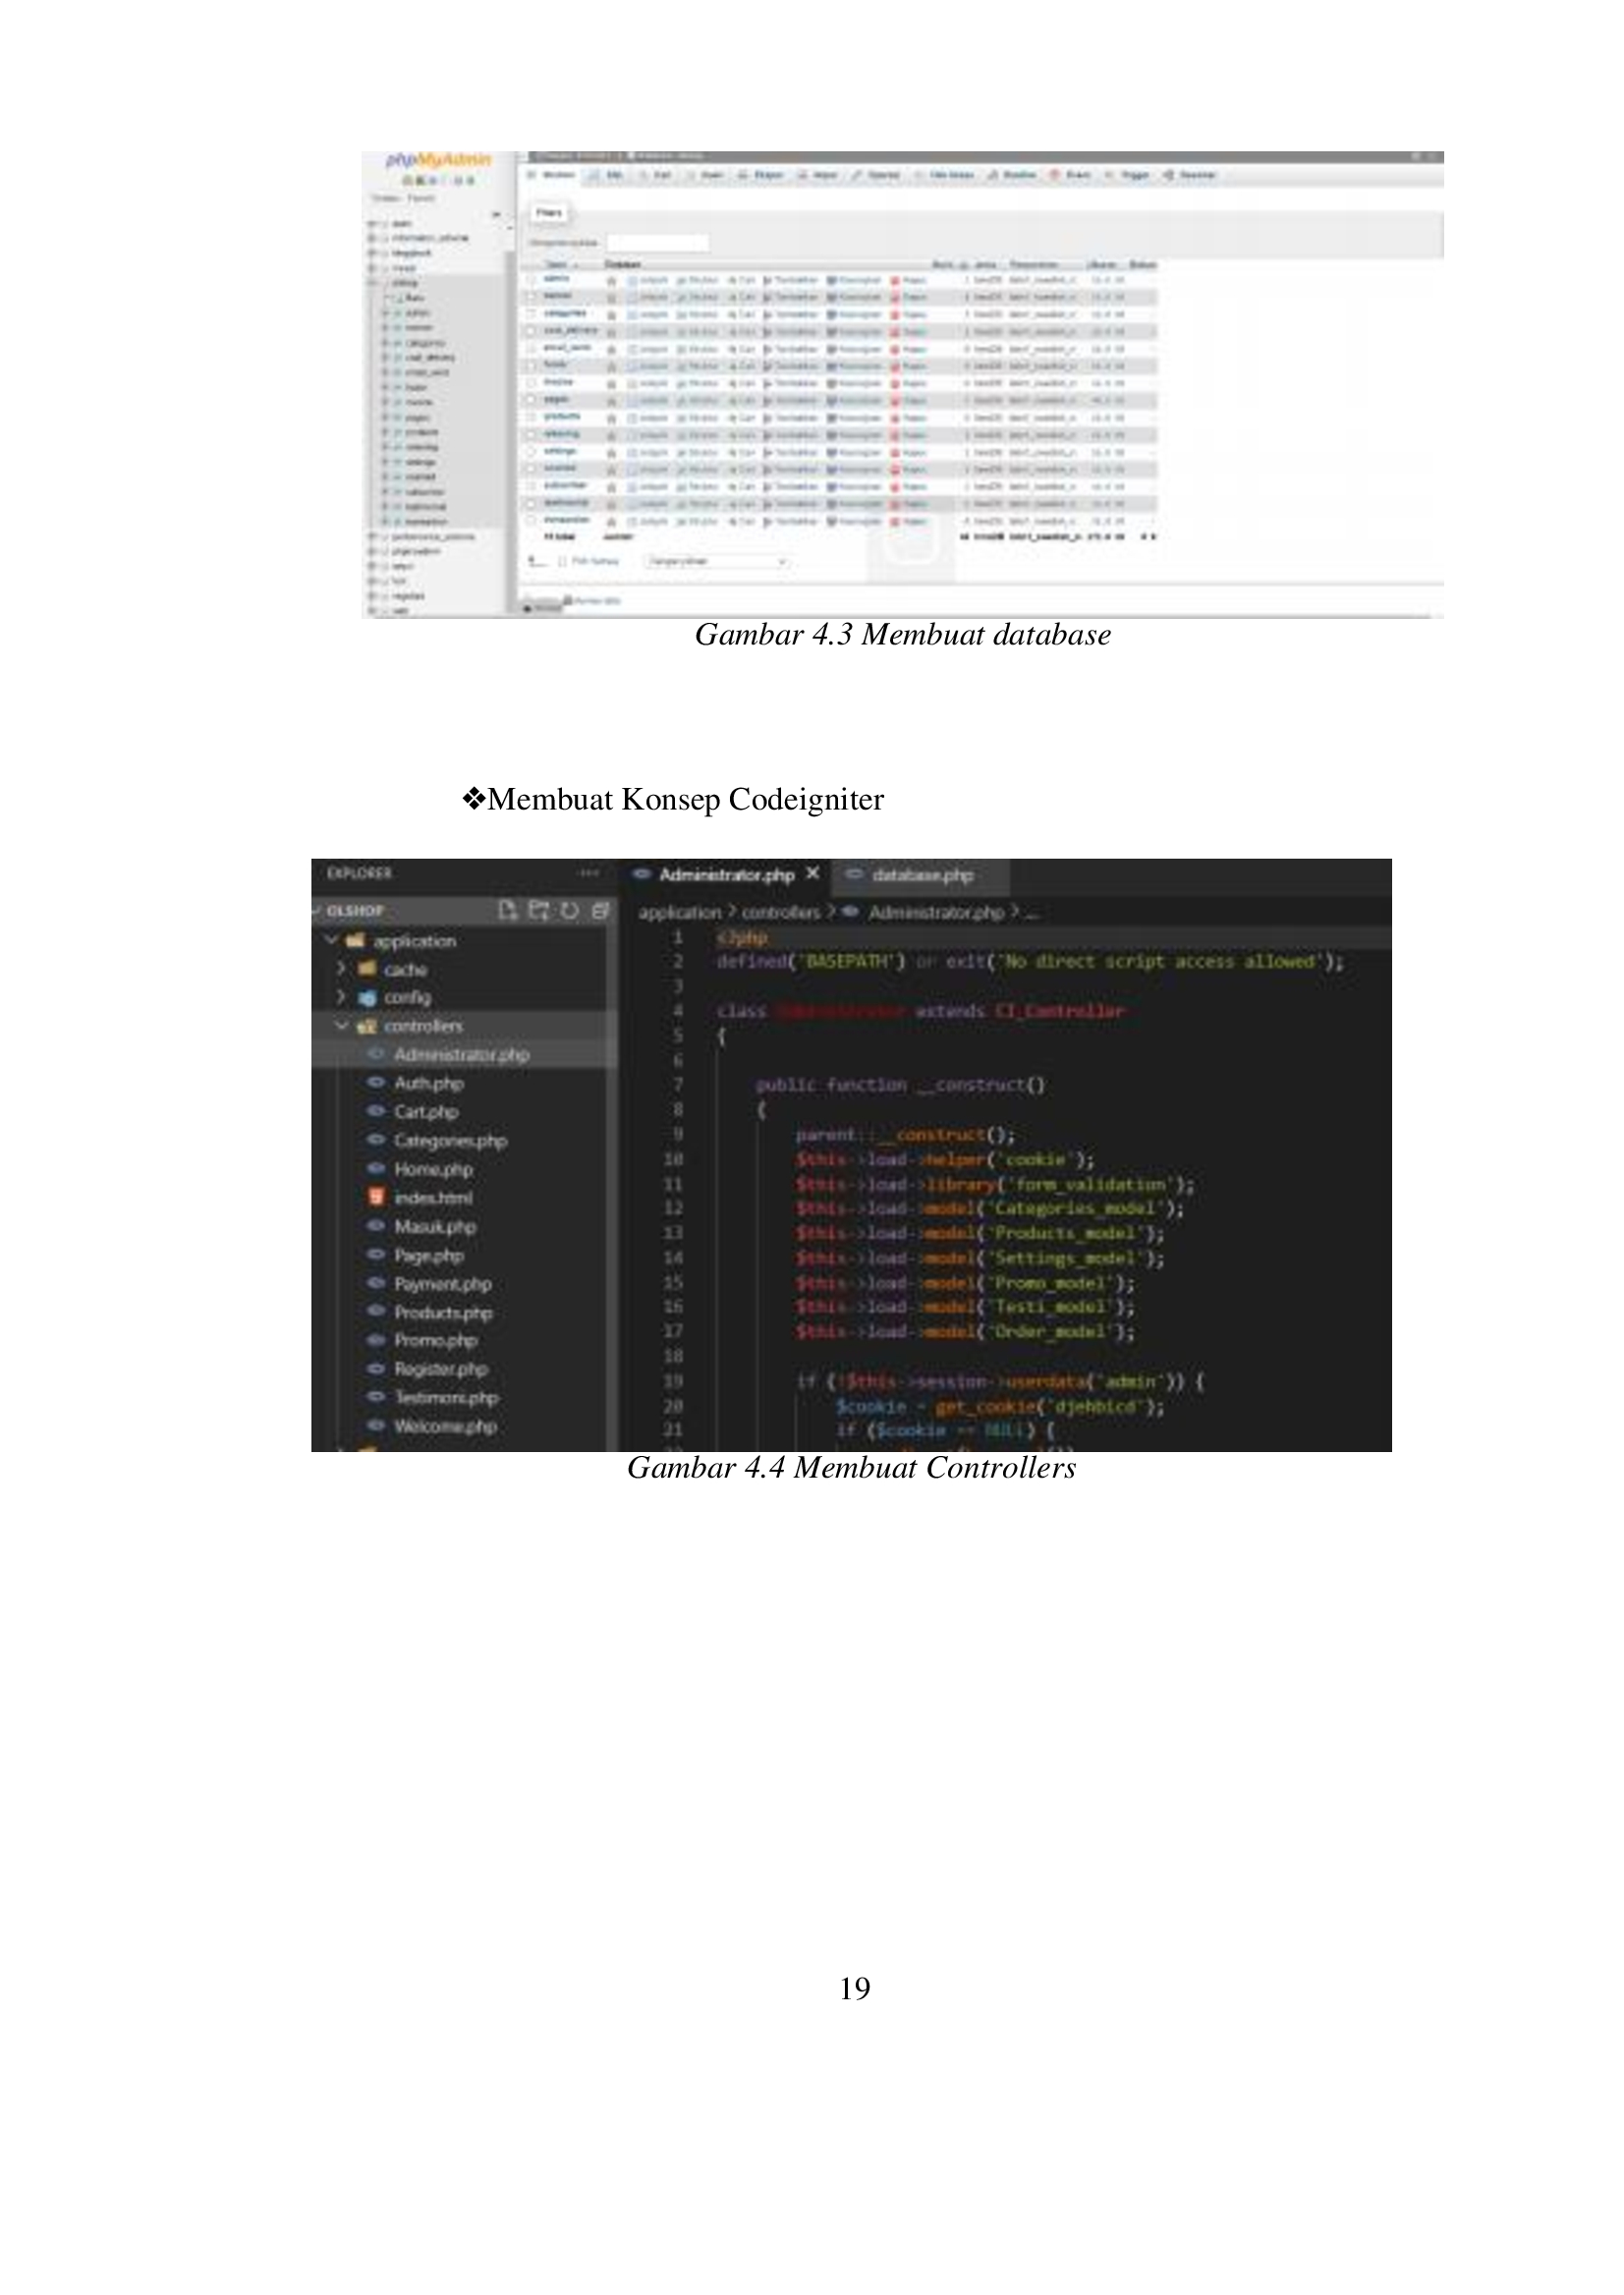Open the with-selected actions dropdown
This screenshot has height=2295, width=1624.
coord(716,562)
